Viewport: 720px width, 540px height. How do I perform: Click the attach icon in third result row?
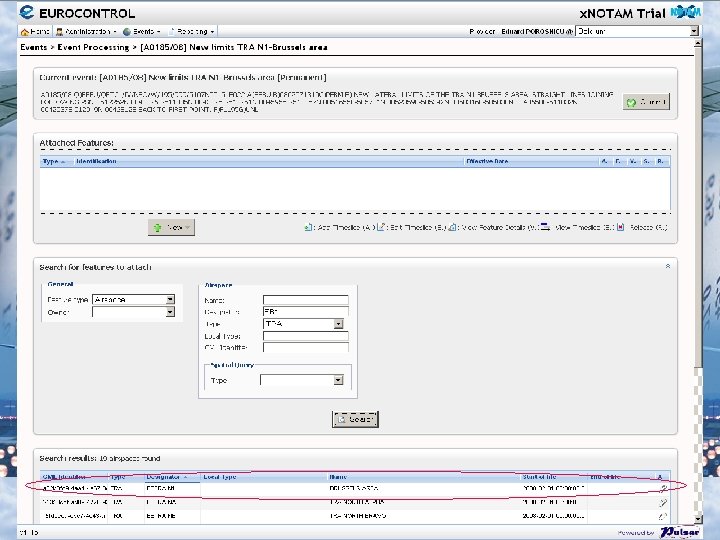pyautogui.click(x=663, y=516)
